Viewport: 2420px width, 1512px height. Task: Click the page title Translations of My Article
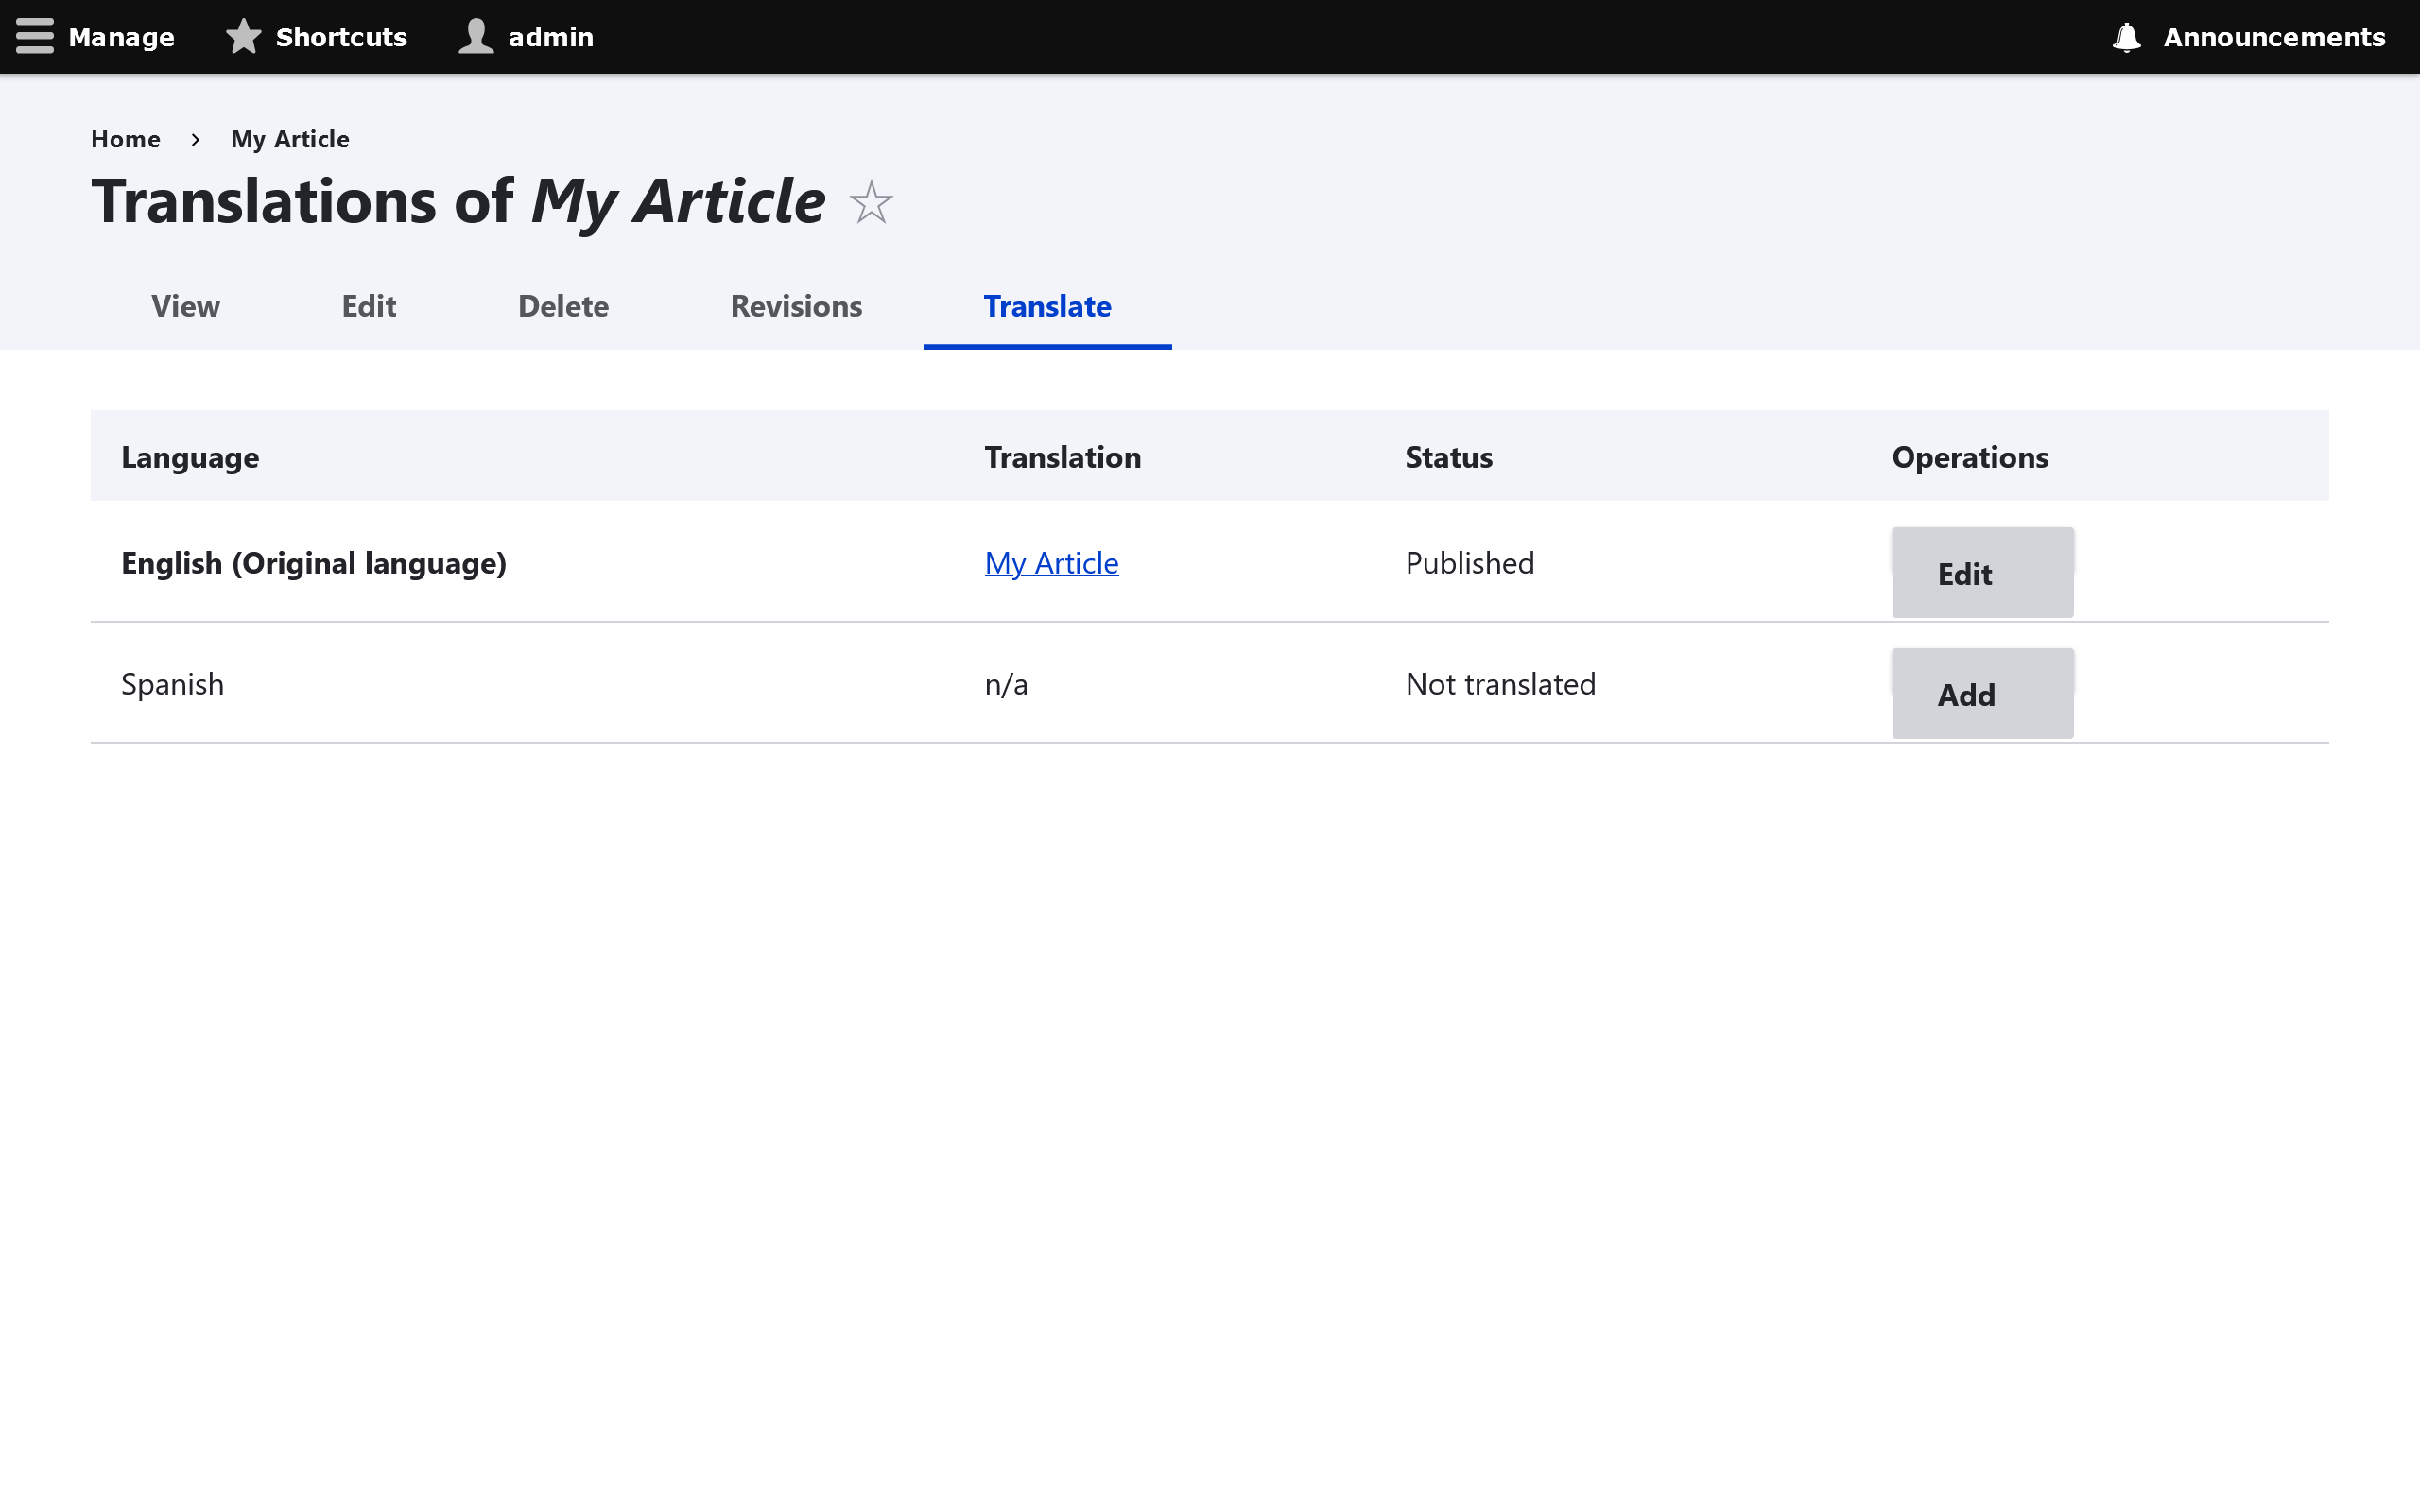click(x=458, y=202)
